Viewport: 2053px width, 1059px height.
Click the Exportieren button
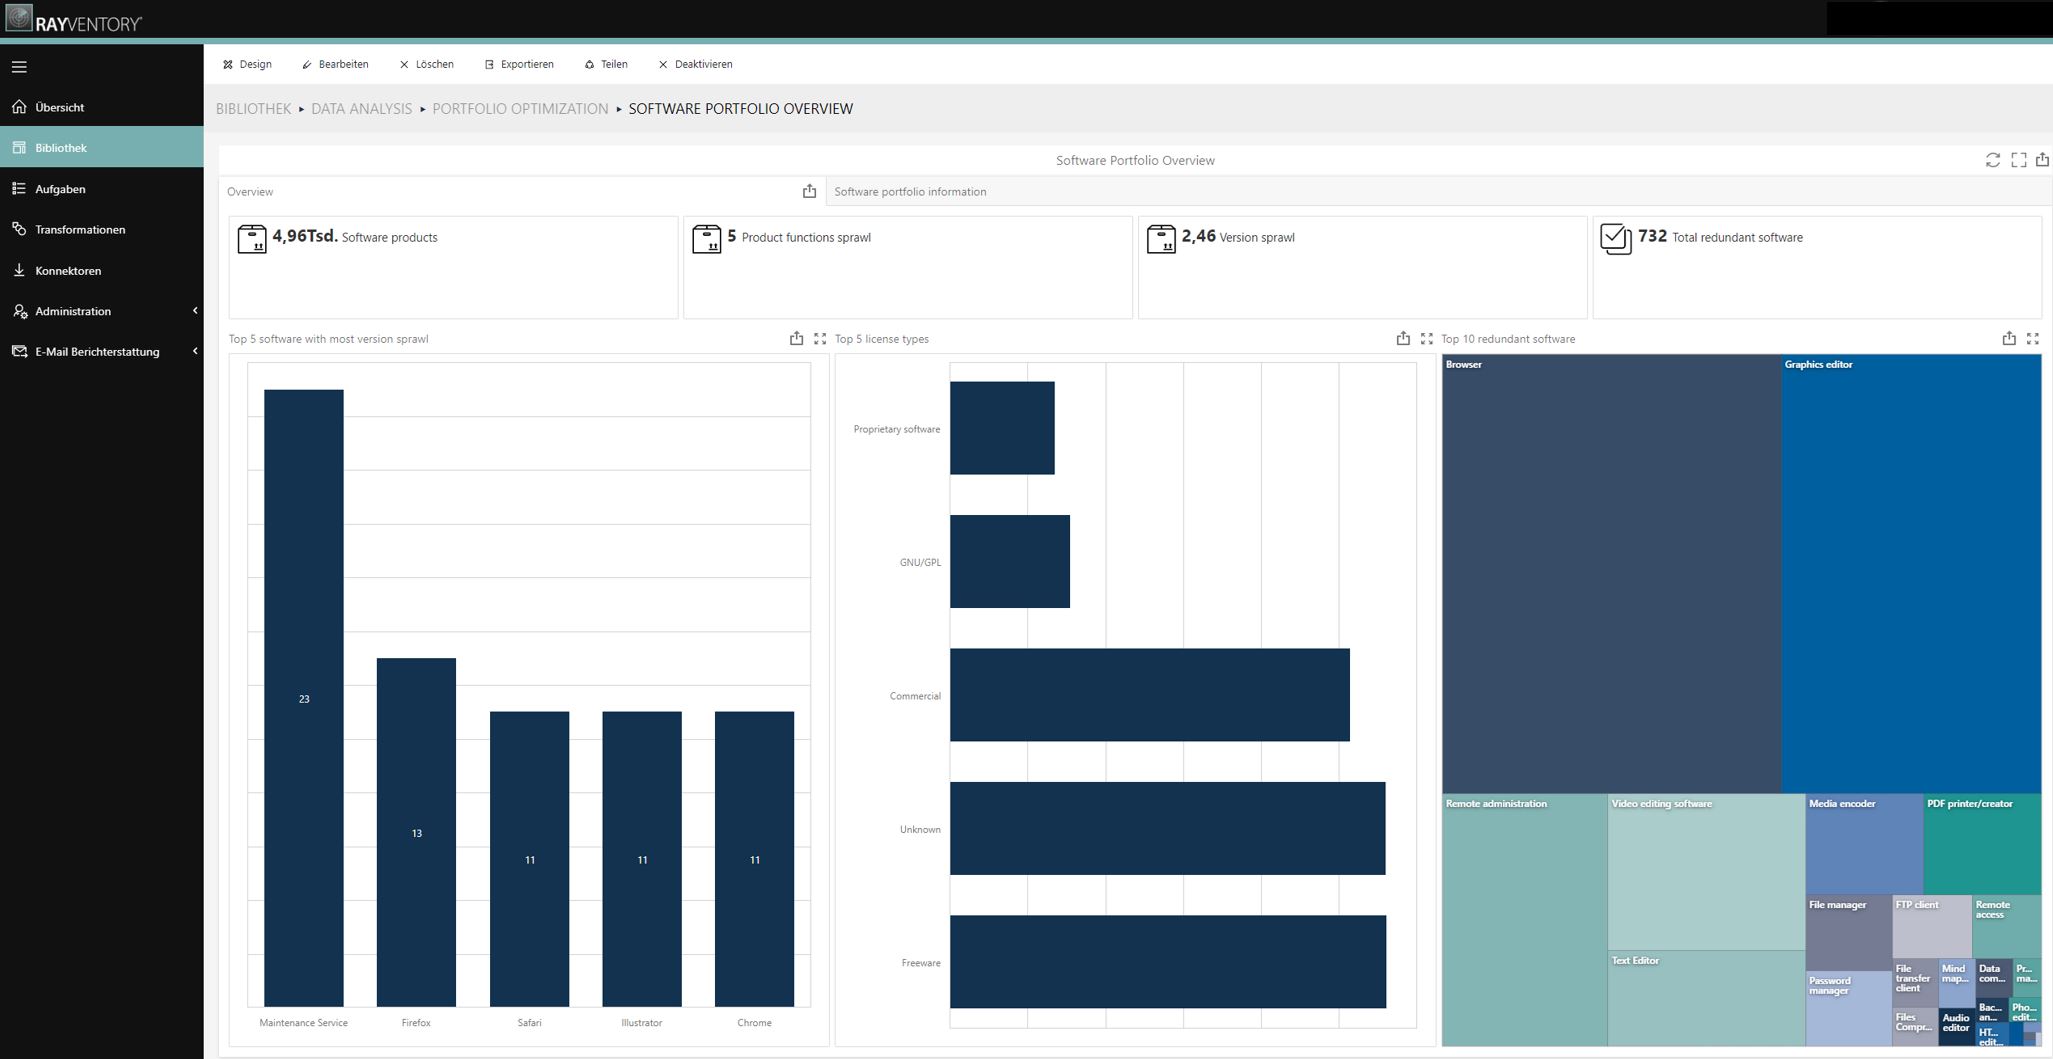click(x=518, y=64)
